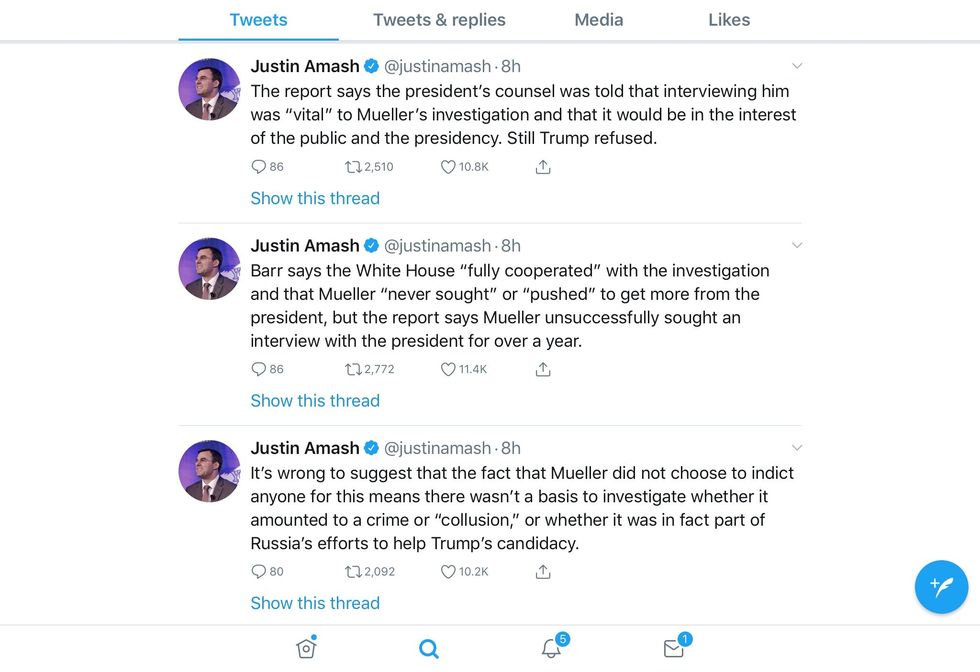Switch to the Media tab
Viewport: 980px width, 672px height.
click(599, 20)
